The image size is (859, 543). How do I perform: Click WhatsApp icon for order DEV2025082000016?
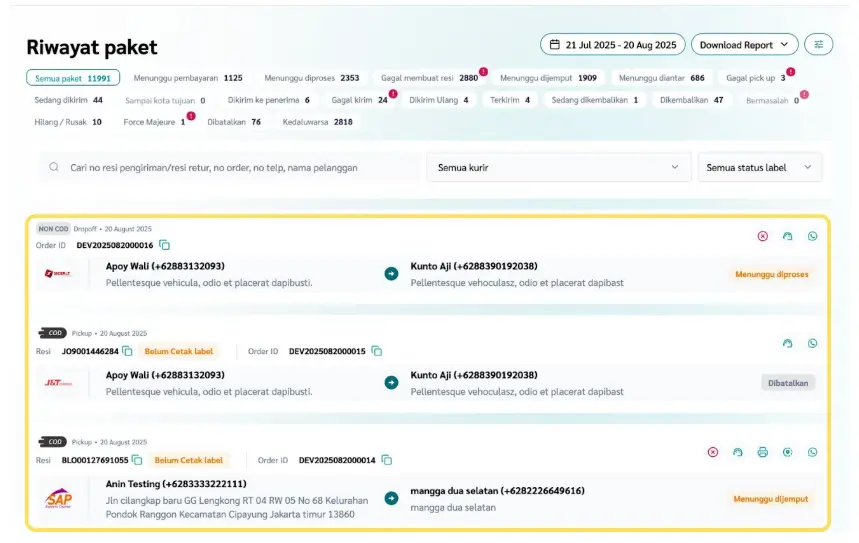coord(812,236)
